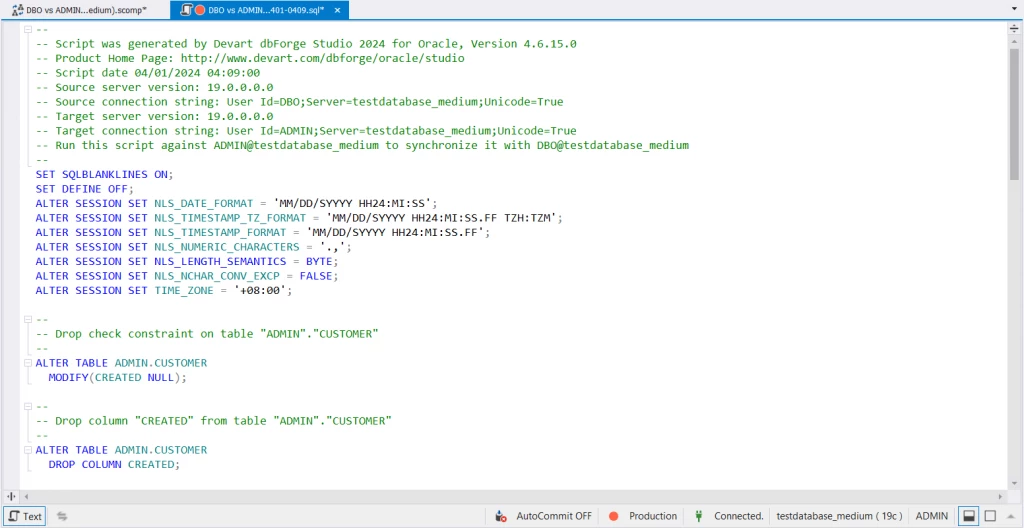
Task: Toggle the single pane layout icon
Action: (x=990, y=516)
